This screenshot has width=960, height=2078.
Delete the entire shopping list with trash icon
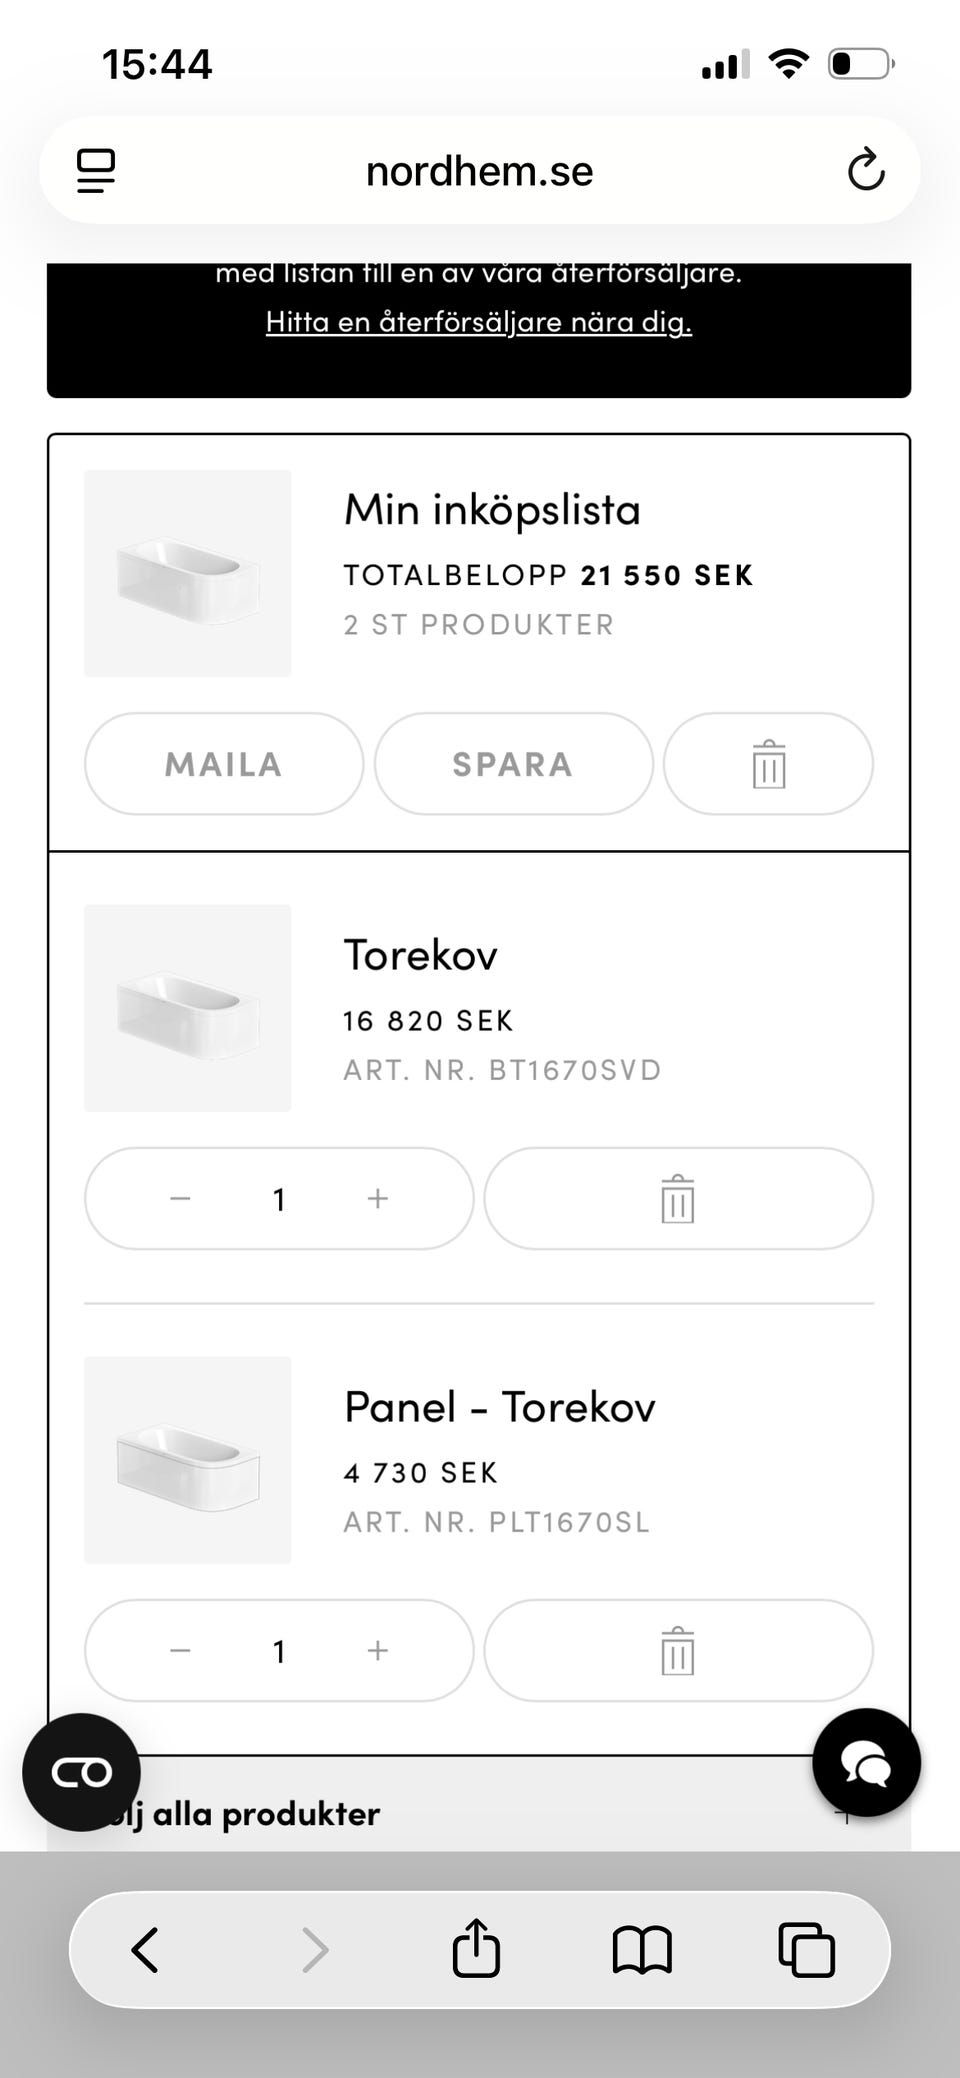(x=768, y=764)
